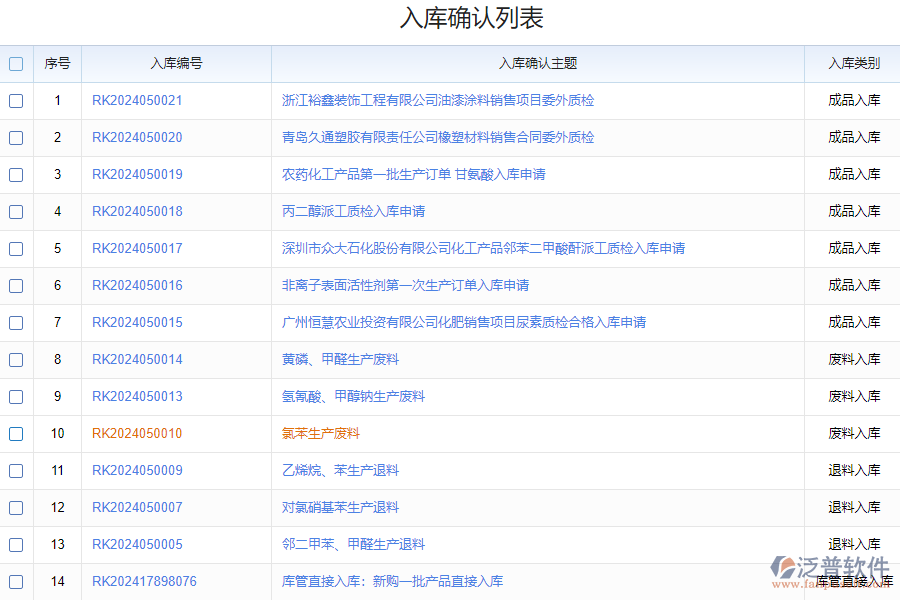Viewport: 900px width, 600px height.
Task: Select all rows via the header checkbox
Action: click(x=16, y=63)
